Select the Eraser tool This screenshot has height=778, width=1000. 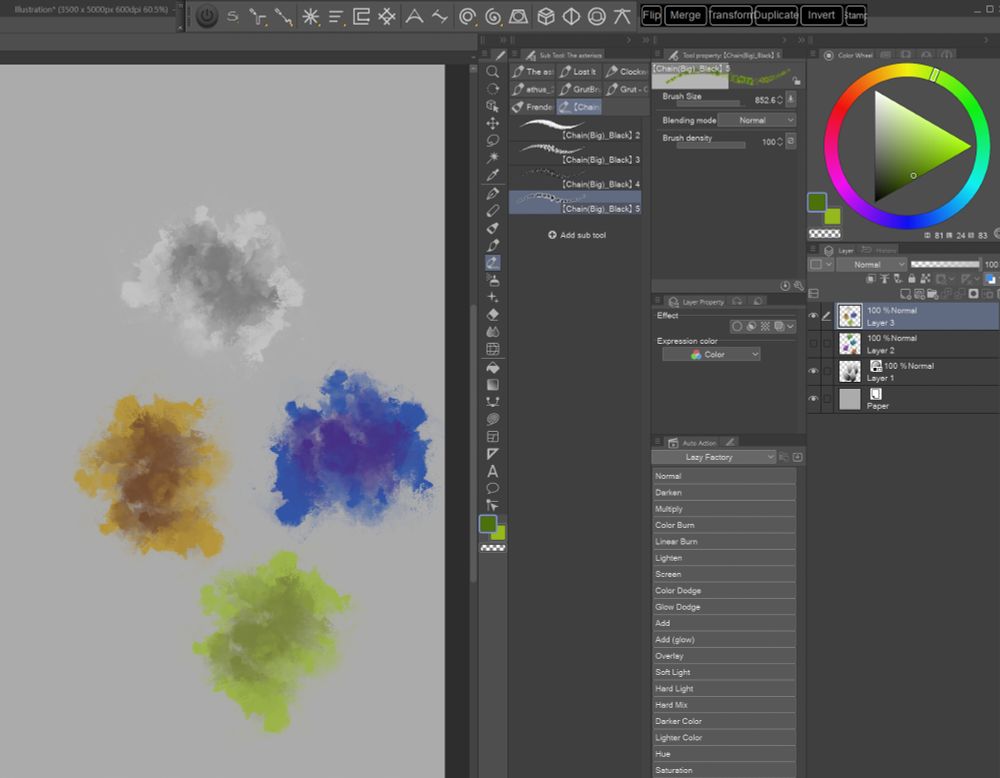(492, 314)
